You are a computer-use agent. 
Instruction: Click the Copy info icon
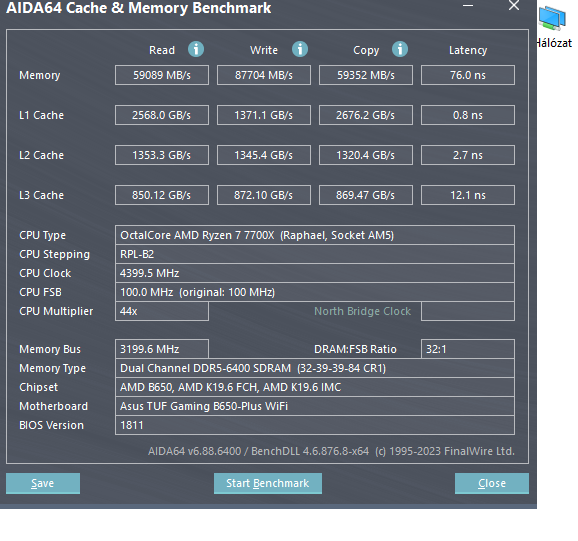point(400,49)
